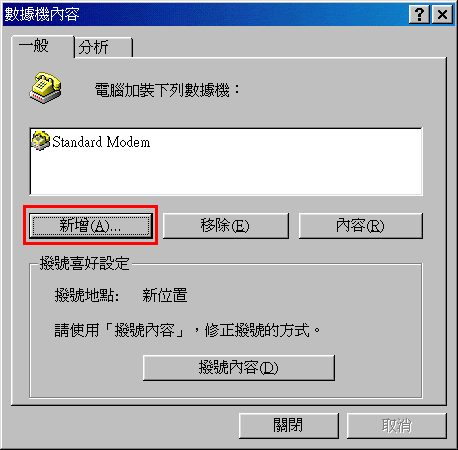Image resolution: width=458 pixels, height=450 pixels.
Task: Click the 撥號喜好設定 group heading
Action: pos(85,263)
